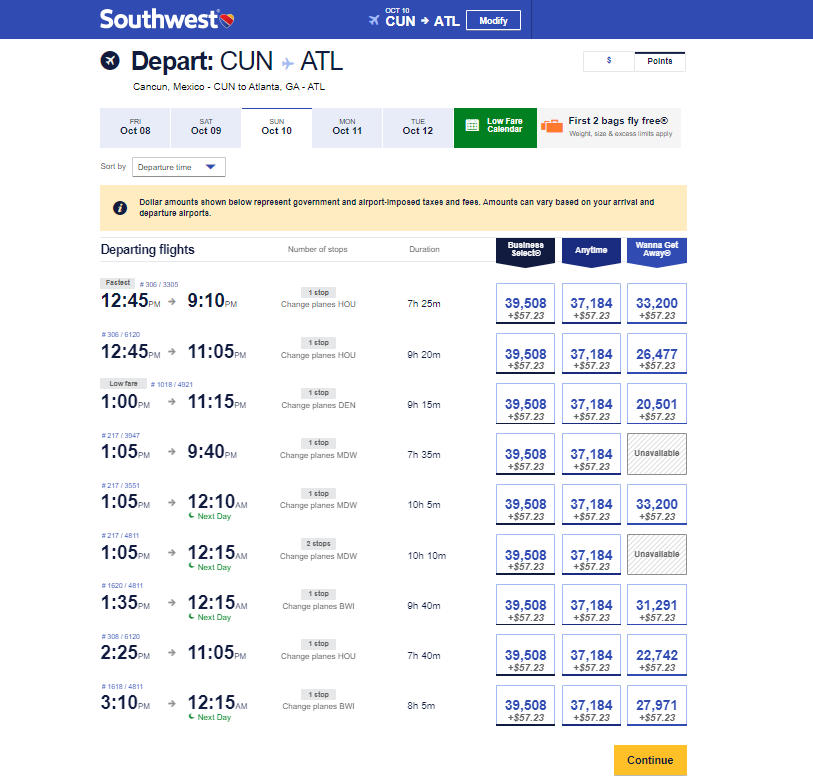813x779 pixels.
Task: Click the suitcase icon on the bags fly free banner
Action: click(549, 127)
